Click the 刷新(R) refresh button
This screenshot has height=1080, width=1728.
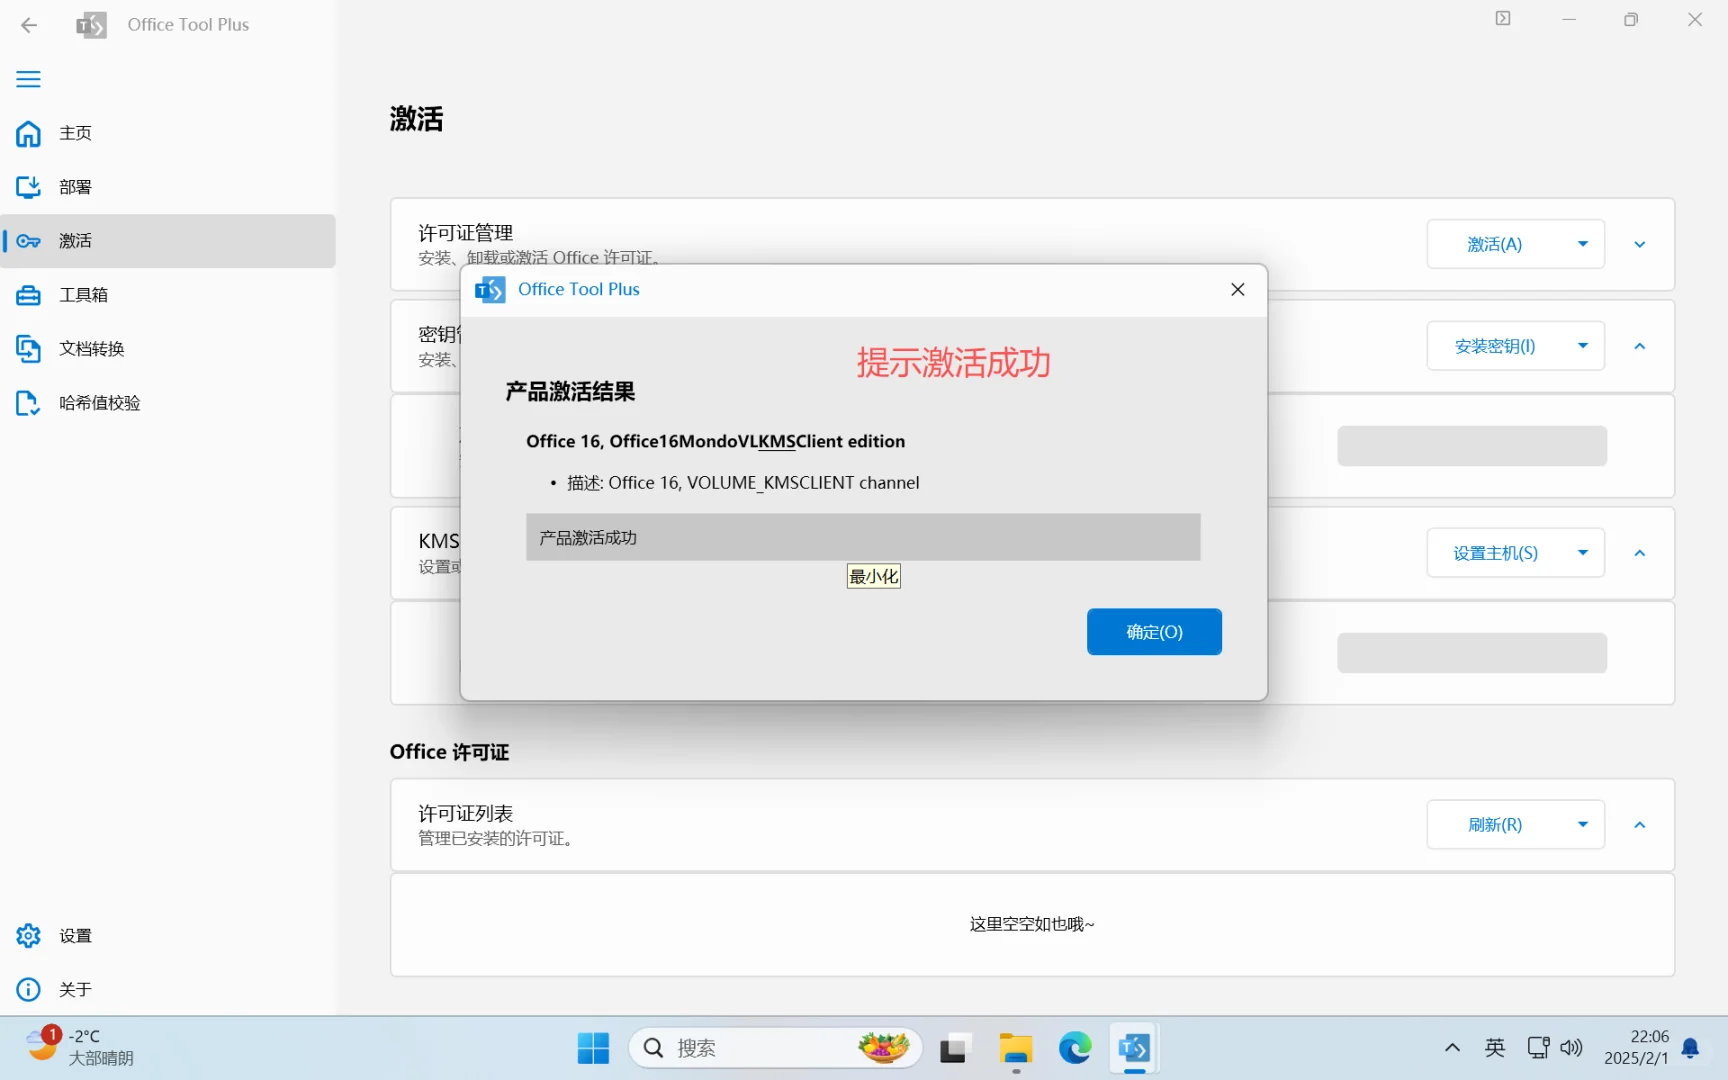click(1494, 824)
